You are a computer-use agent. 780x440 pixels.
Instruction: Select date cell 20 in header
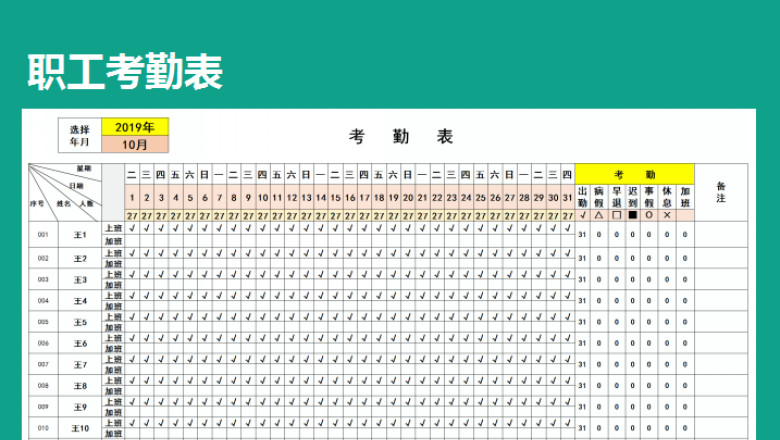[408, 198]
